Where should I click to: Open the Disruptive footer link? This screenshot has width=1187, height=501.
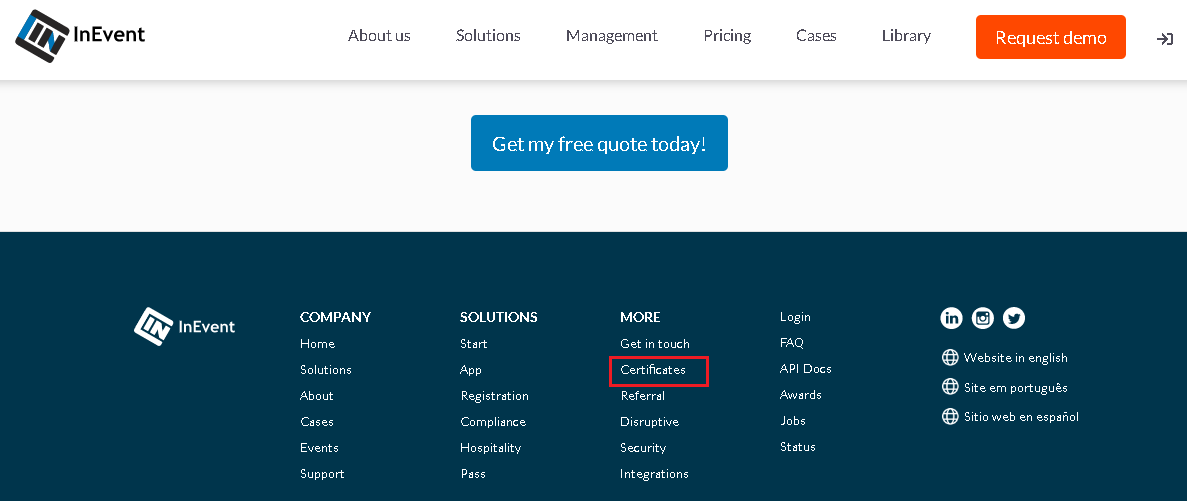click(x=650, y=422)
